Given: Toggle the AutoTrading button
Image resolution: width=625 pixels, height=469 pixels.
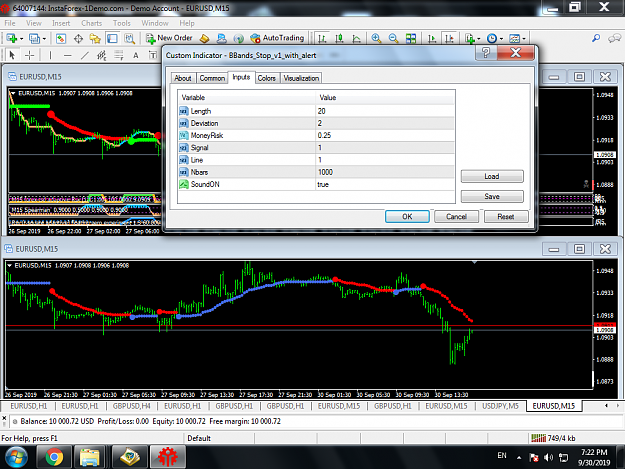Looking at the screenshot, I should tap(277, 38).
